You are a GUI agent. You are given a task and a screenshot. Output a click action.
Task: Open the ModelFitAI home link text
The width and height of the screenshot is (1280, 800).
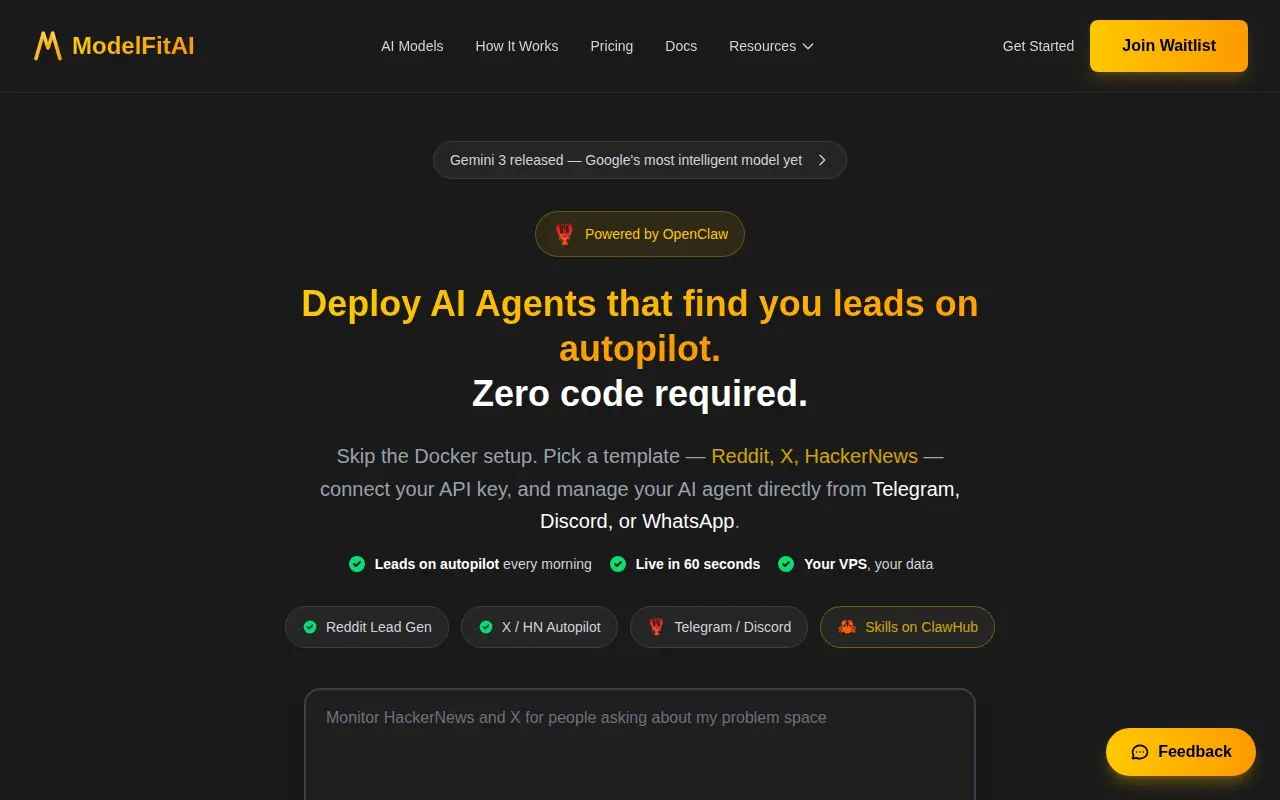[x=133, y=46]
